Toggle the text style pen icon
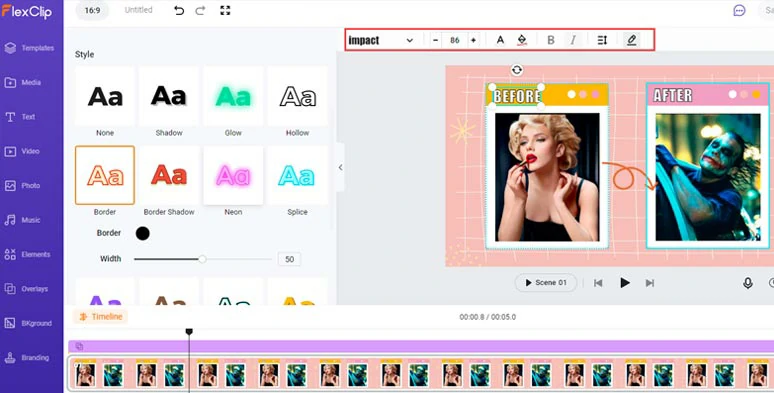 click(x=631, y=40)
